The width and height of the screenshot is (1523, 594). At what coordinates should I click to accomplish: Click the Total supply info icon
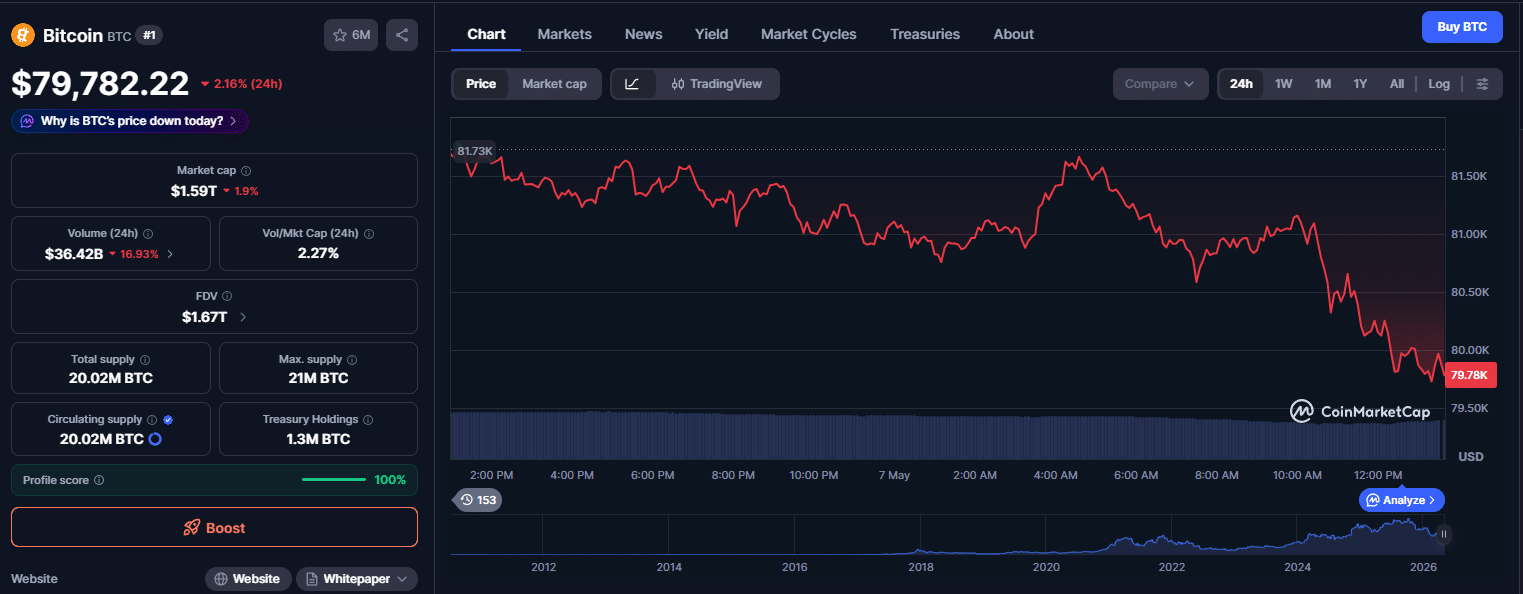point(145,359)
